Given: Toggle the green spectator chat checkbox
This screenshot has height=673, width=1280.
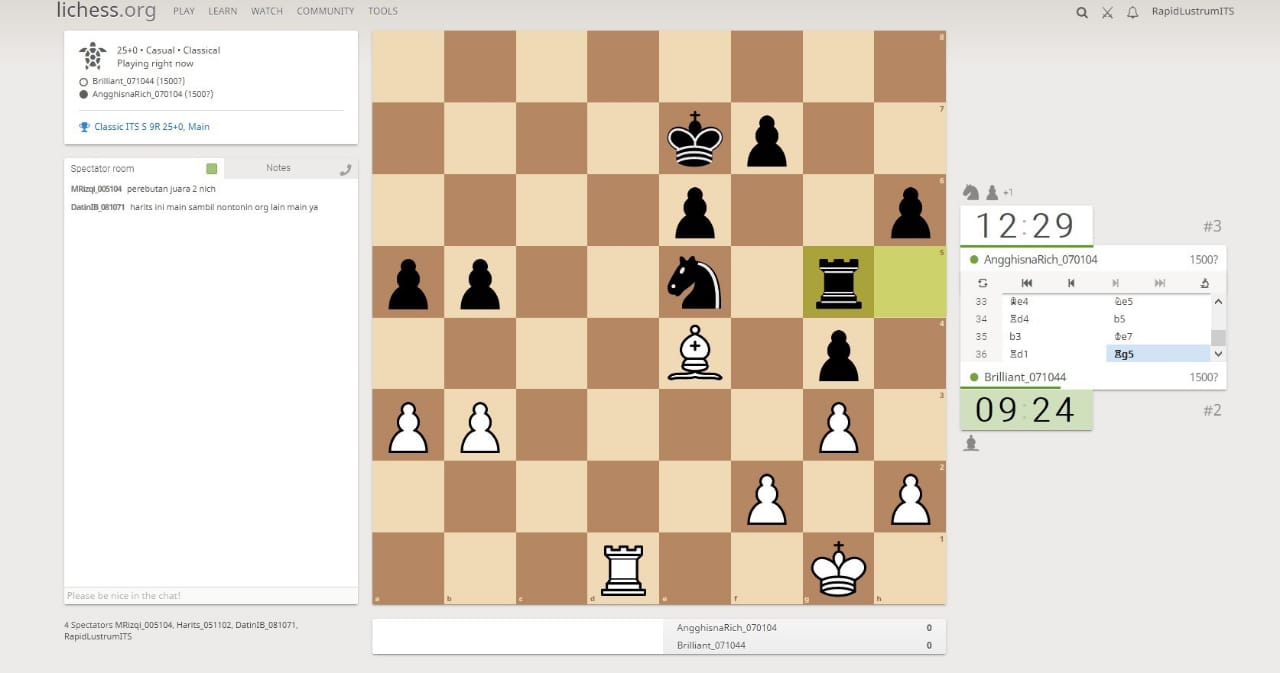Looking at the screenshot, I should point(211,169).
